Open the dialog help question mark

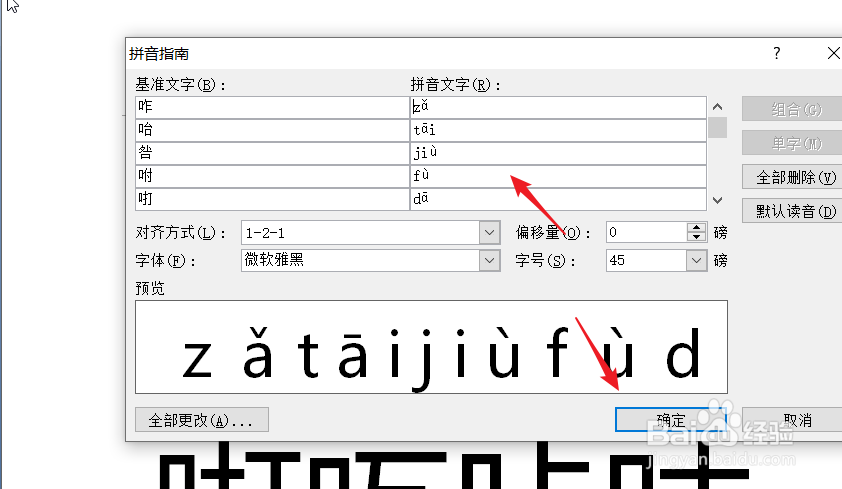[776, 53]
